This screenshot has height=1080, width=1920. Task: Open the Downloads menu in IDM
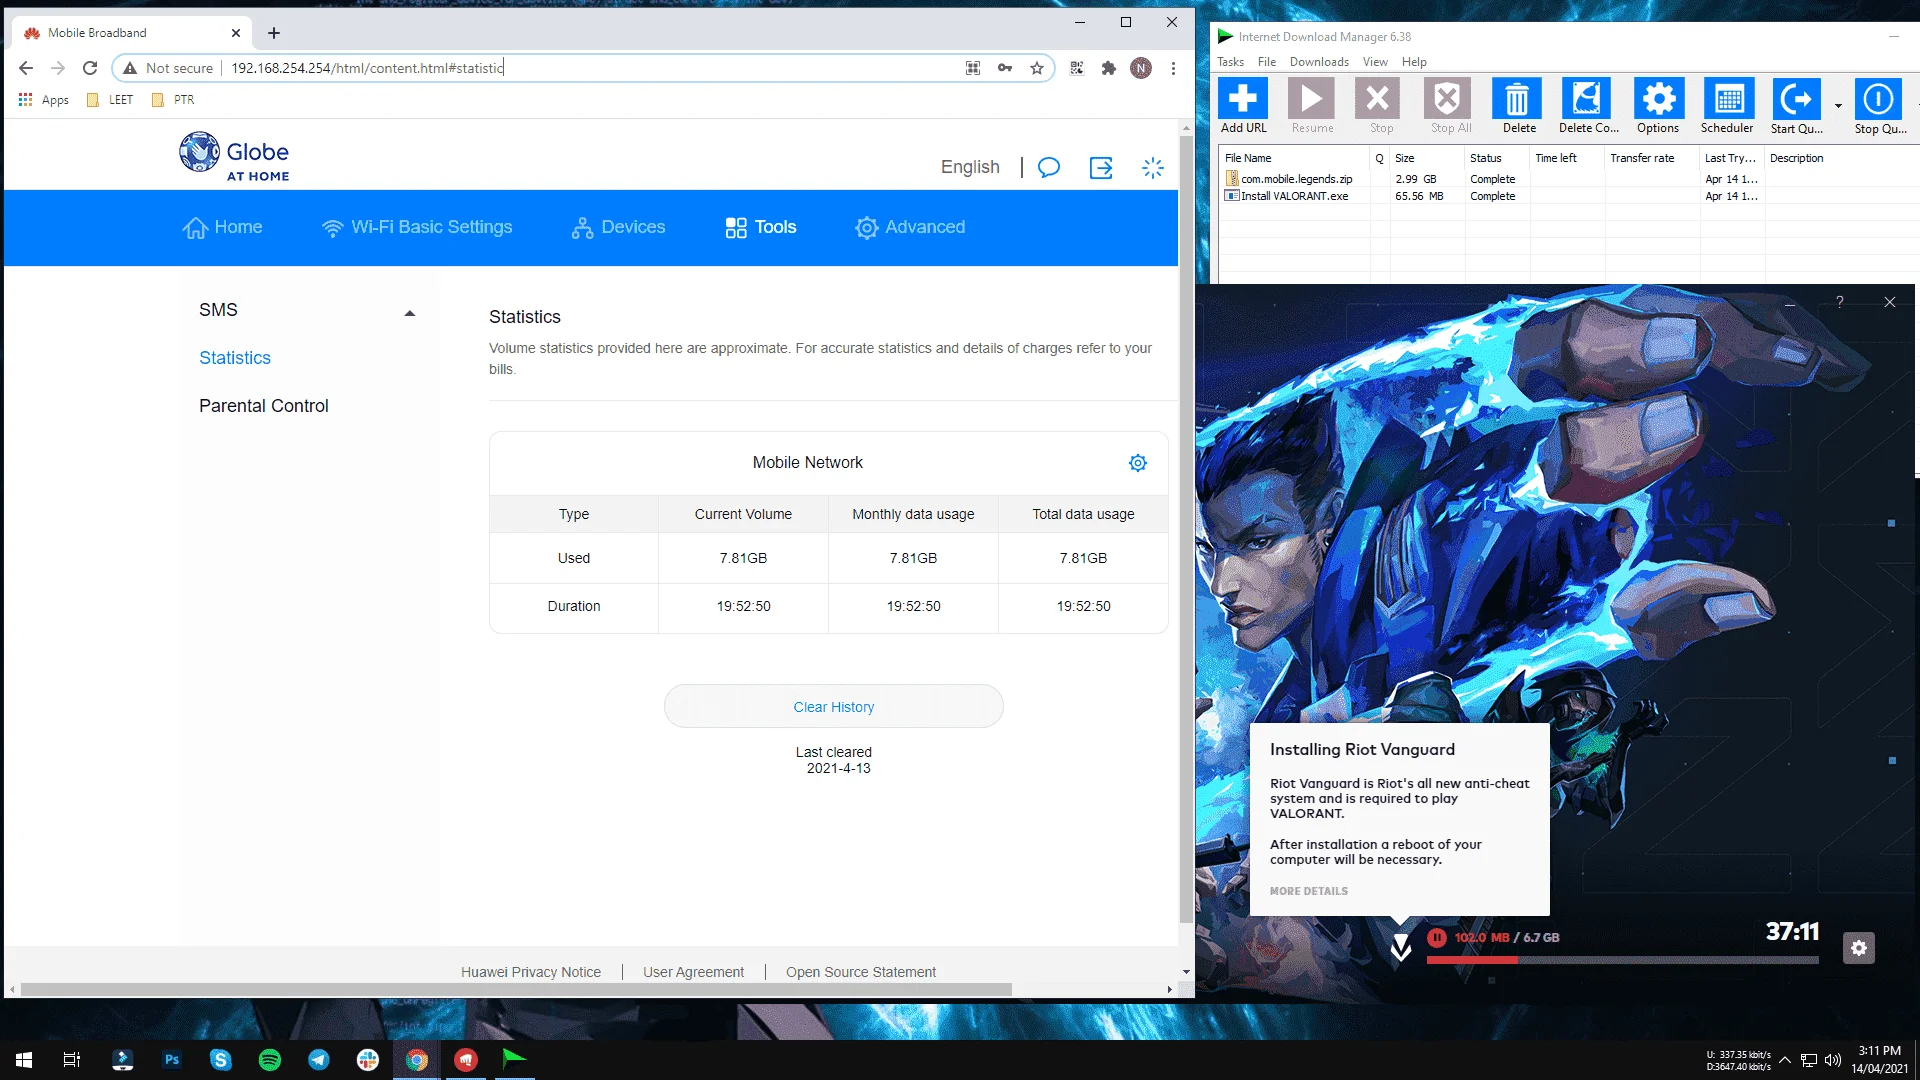[1319, 62]
